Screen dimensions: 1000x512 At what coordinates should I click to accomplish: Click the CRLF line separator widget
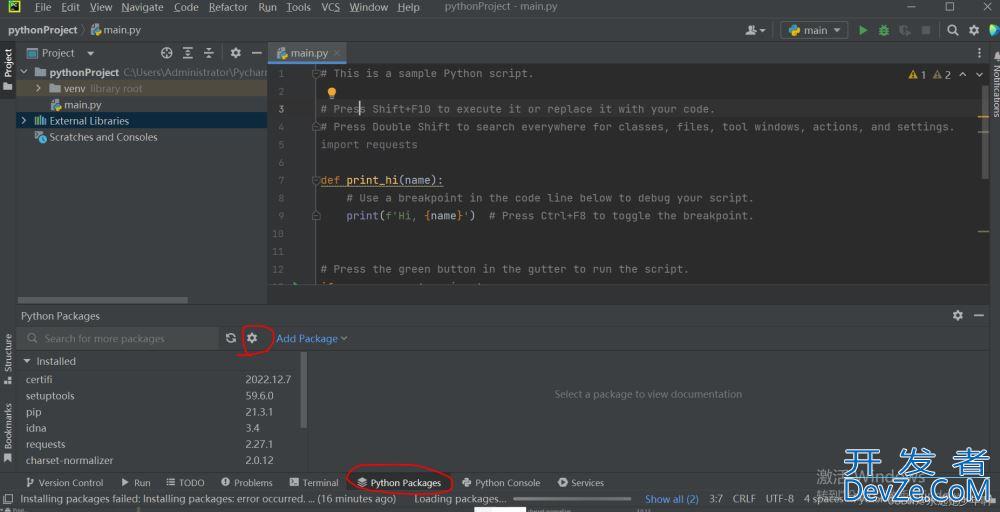coord(744,499)
